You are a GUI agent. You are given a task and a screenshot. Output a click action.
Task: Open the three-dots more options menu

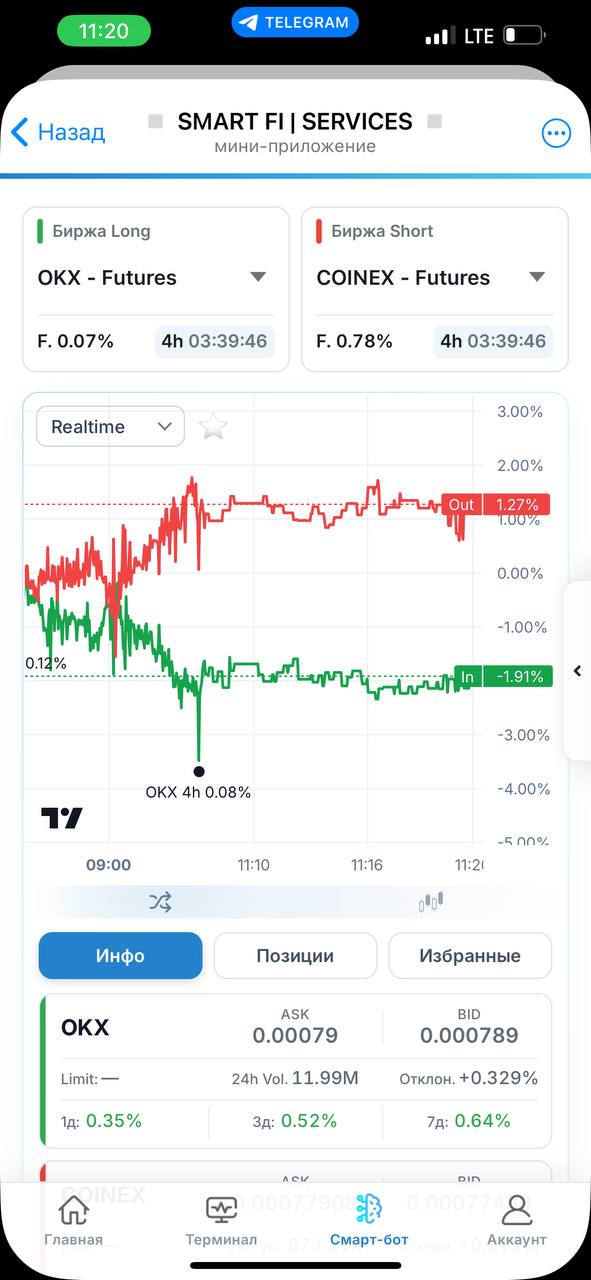[x=556, y=133]
